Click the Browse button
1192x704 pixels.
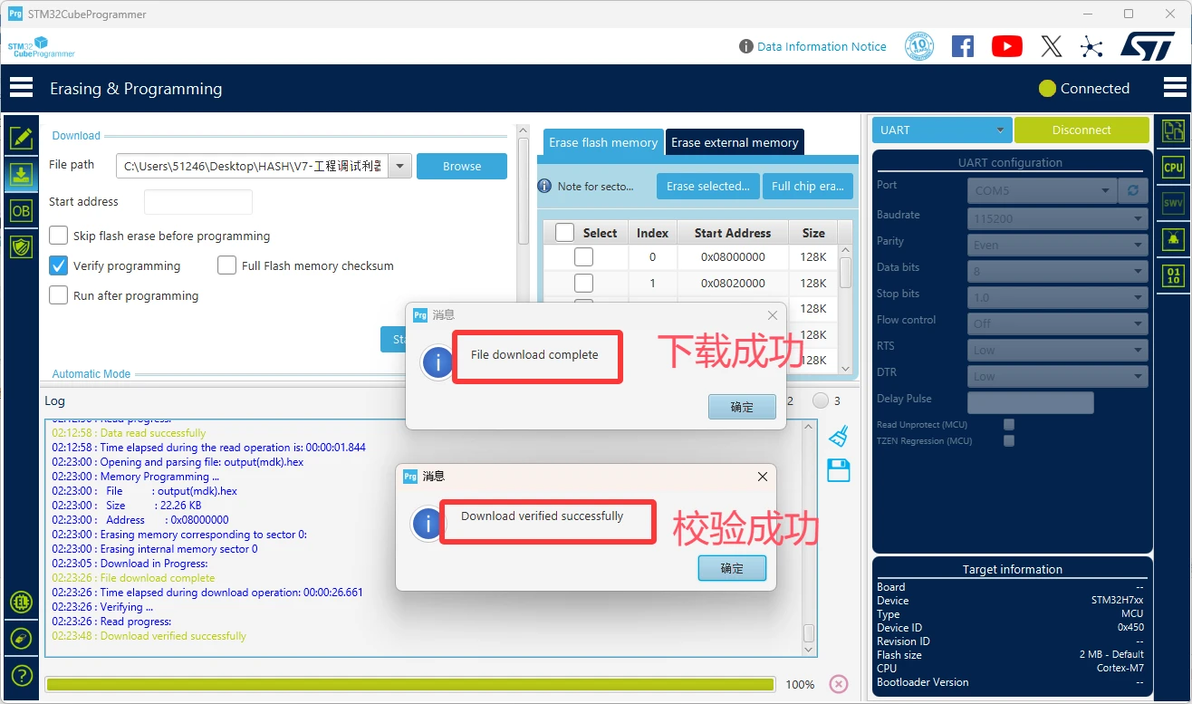tap(461, 166)
